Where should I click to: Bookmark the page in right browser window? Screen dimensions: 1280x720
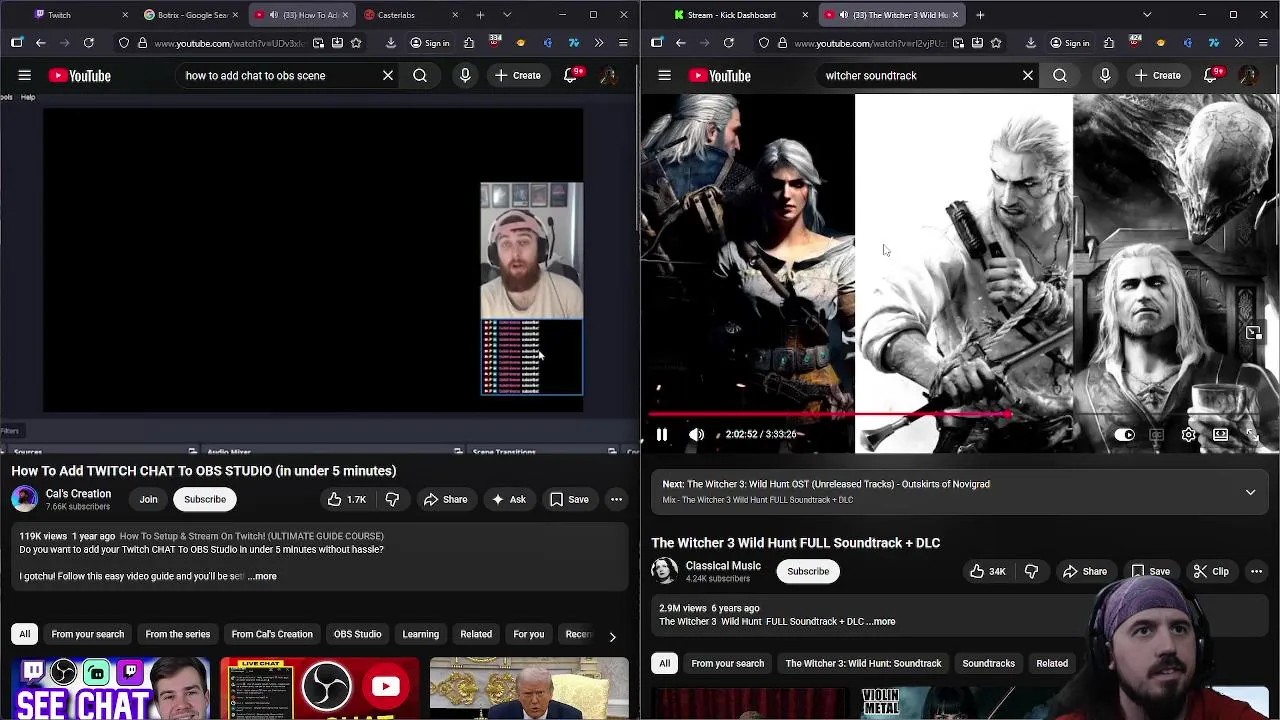pyautogui.click(x=996, y=43)
